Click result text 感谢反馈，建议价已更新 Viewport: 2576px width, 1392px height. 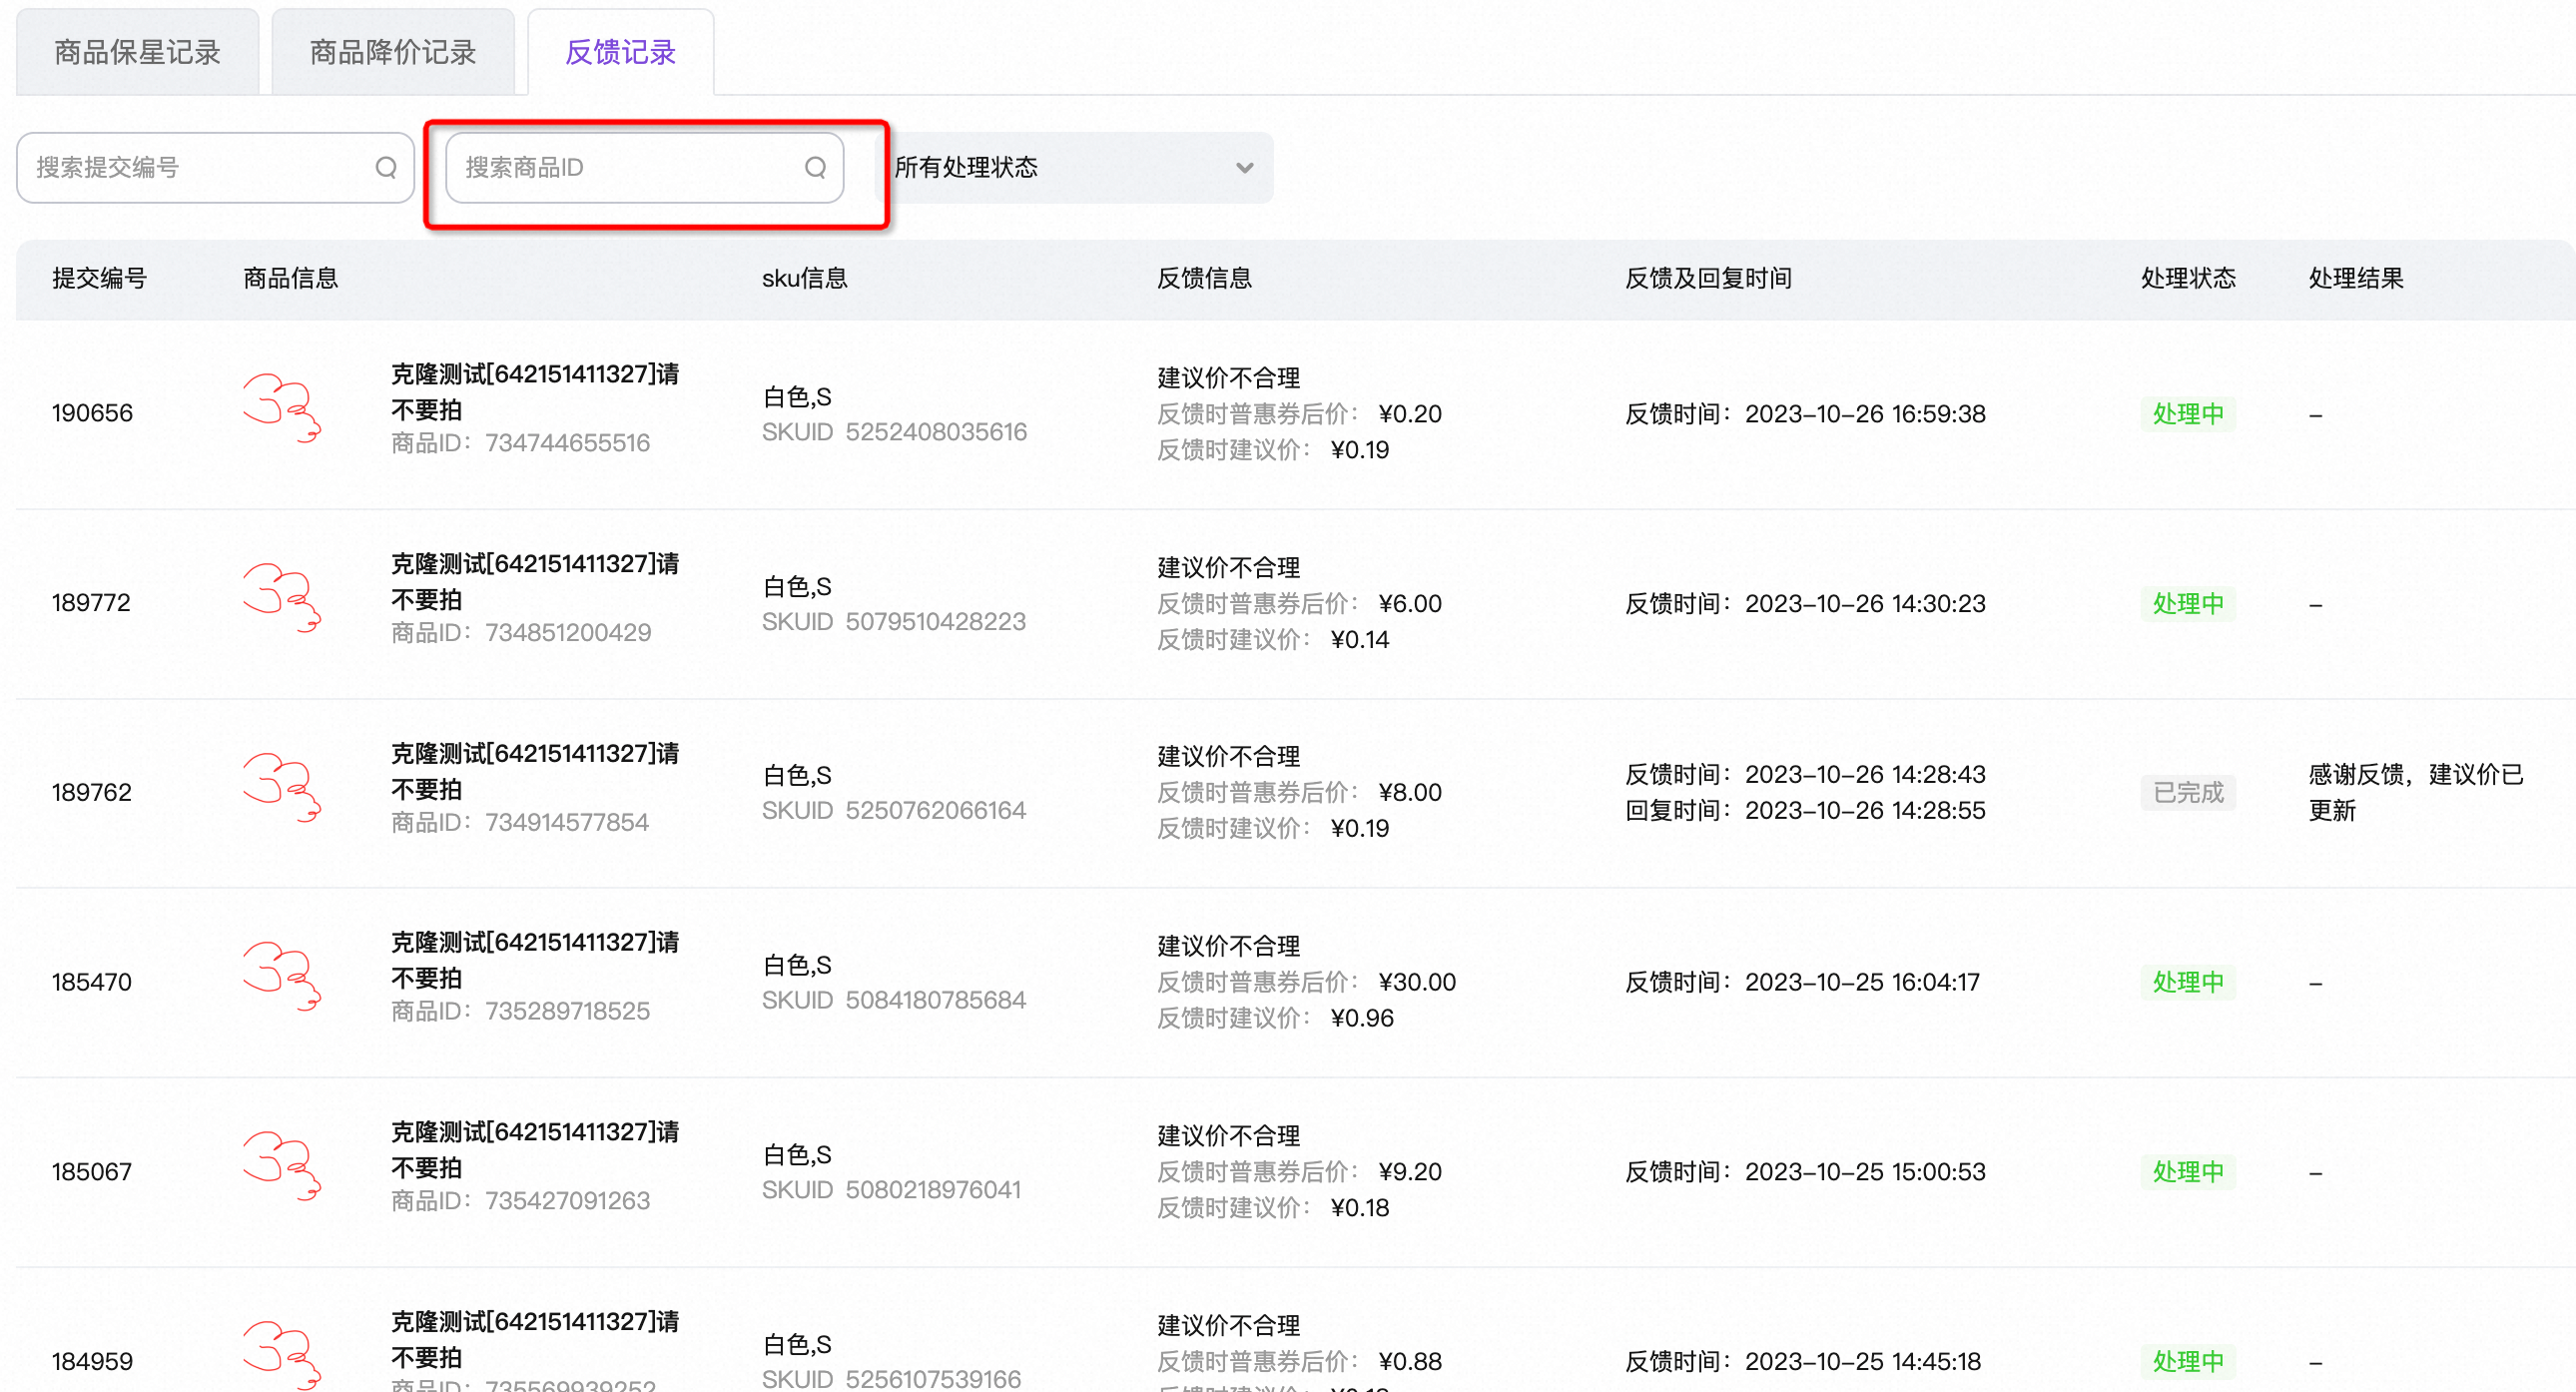pos(2416,792)
